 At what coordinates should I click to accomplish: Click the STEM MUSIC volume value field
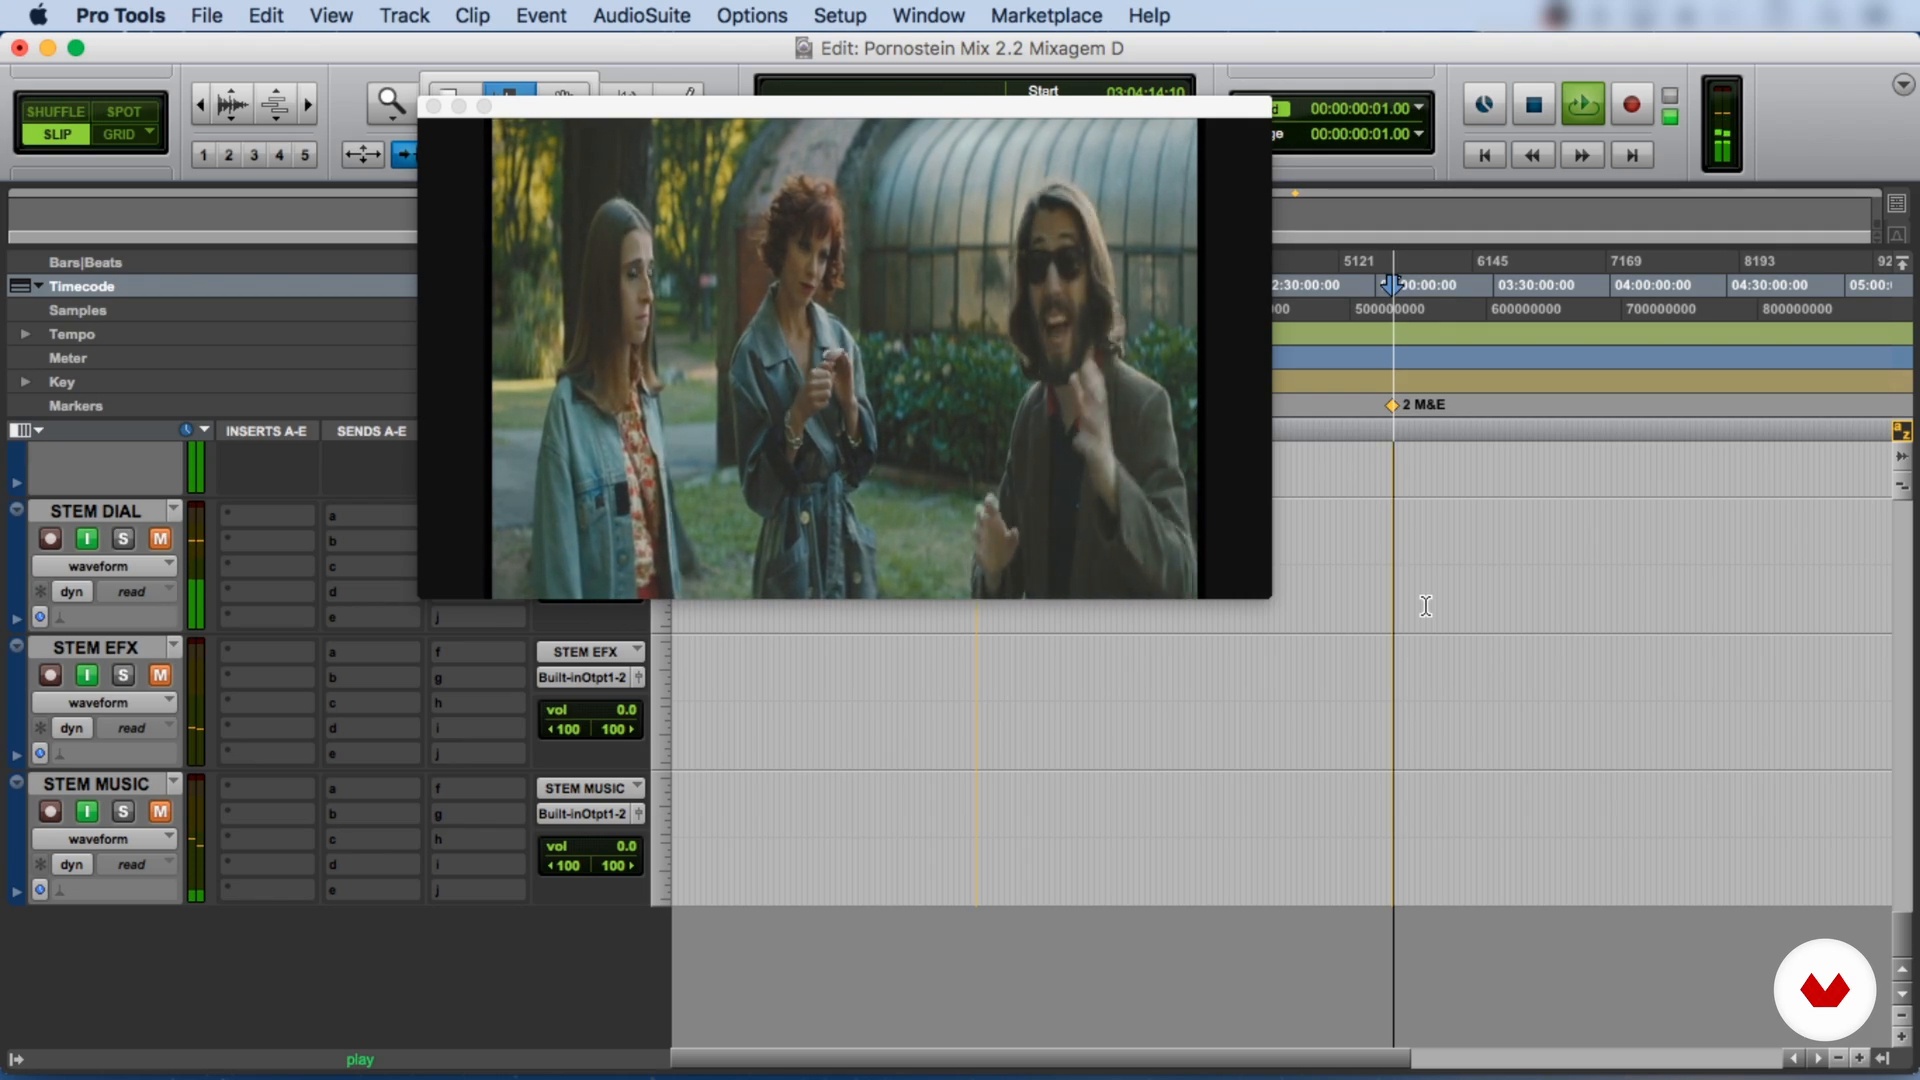(x=591, y=846)
